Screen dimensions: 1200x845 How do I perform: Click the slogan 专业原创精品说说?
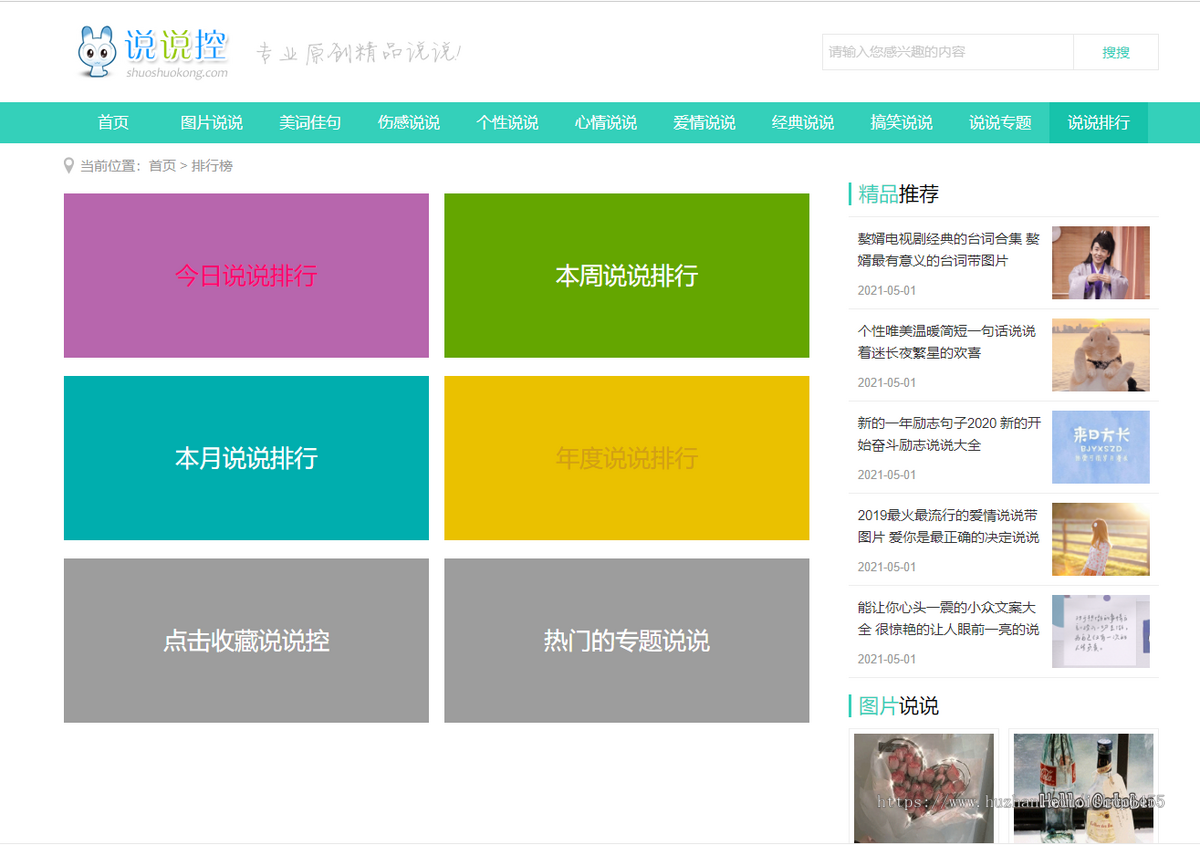point(358,52)
